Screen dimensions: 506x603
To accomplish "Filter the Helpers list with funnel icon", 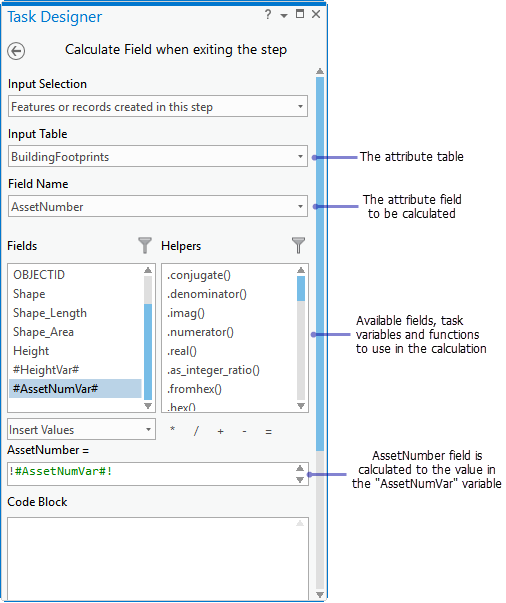I will click(298, 245).
